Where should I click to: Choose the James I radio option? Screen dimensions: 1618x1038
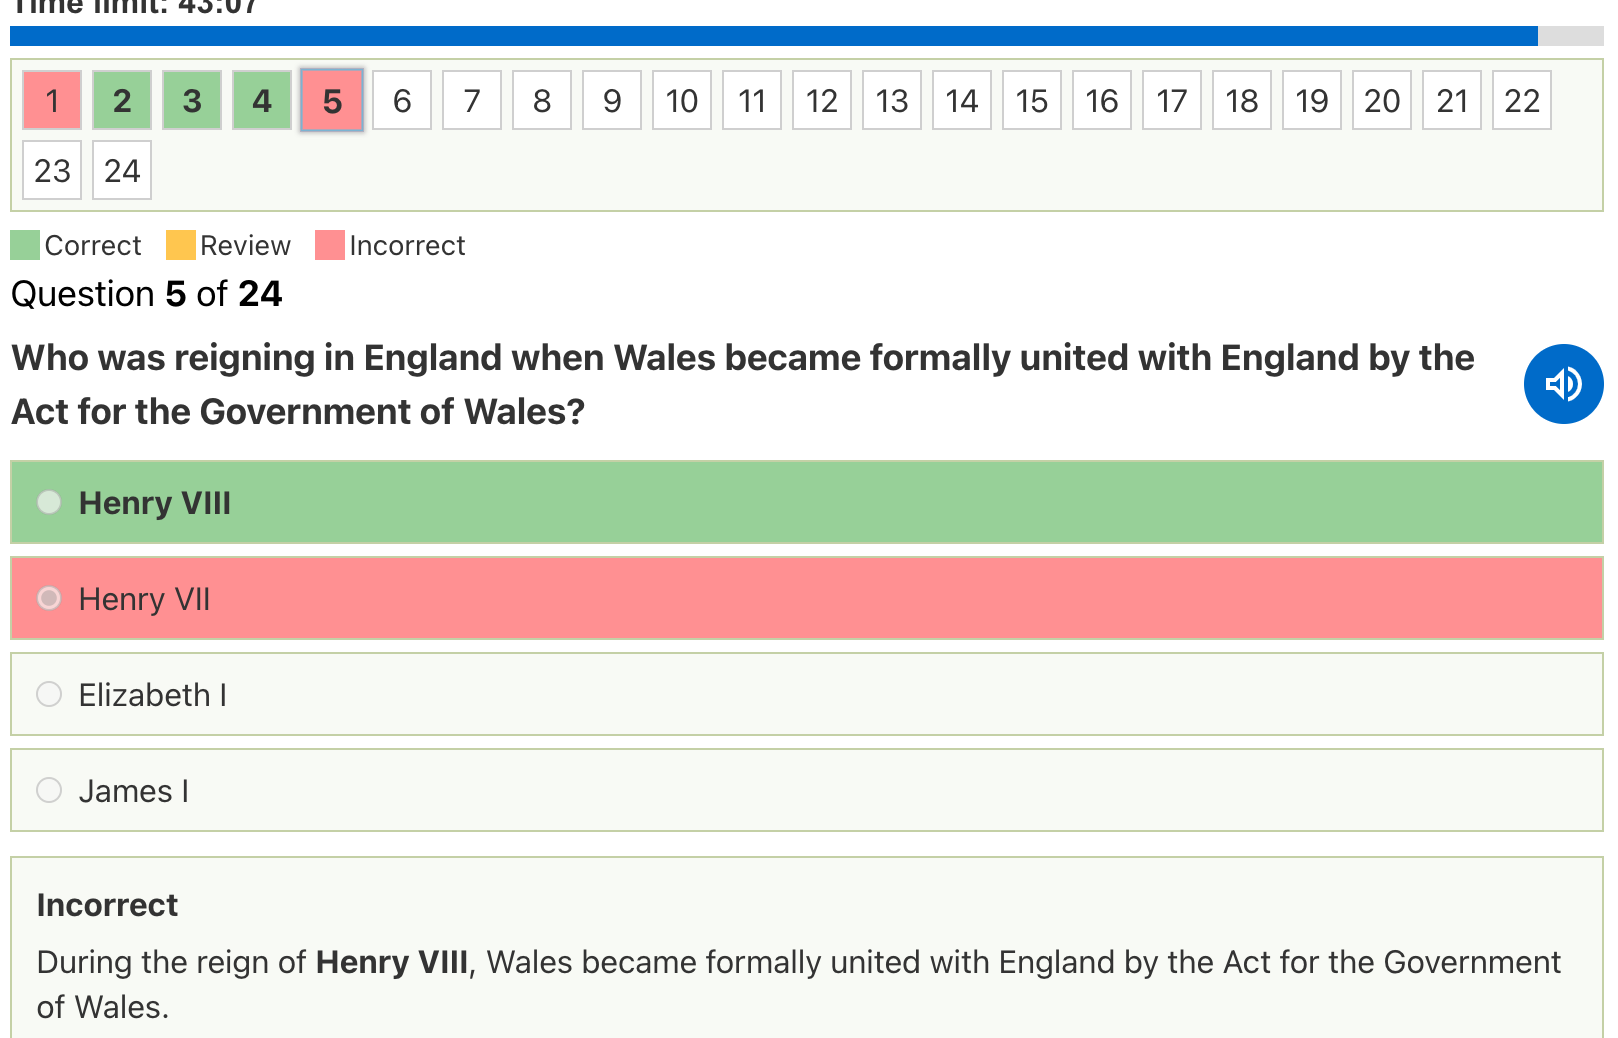(x=49, y=790)
